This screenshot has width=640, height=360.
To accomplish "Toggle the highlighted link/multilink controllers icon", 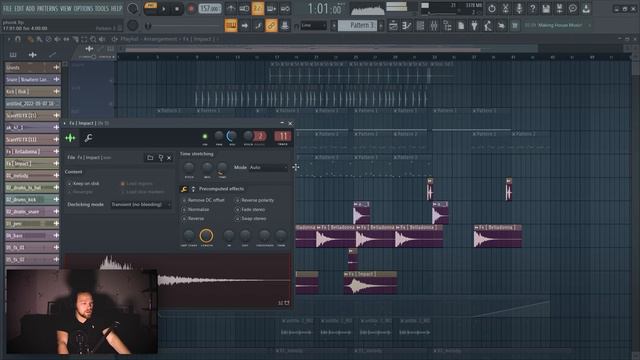I will pos(271,25).
